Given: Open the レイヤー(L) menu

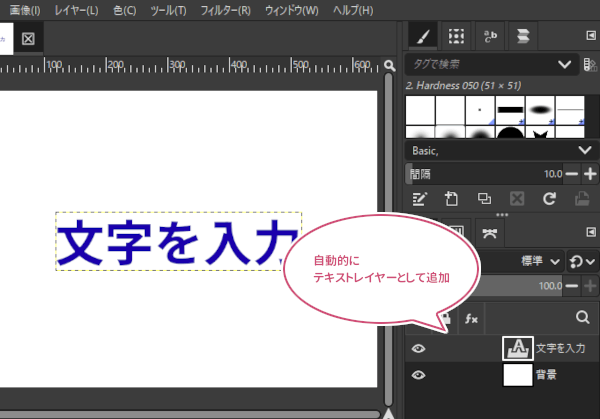Looking at the screenshot, I should [x=76, y=10].
